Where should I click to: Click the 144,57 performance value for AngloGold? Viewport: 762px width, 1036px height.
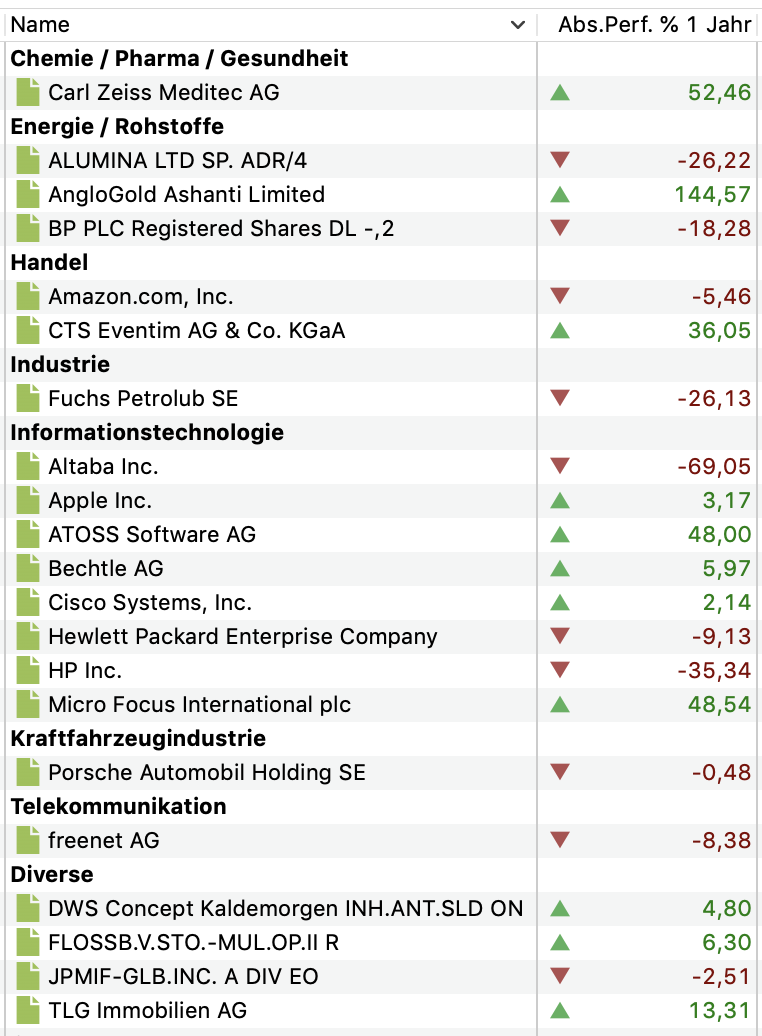[712, 195]
